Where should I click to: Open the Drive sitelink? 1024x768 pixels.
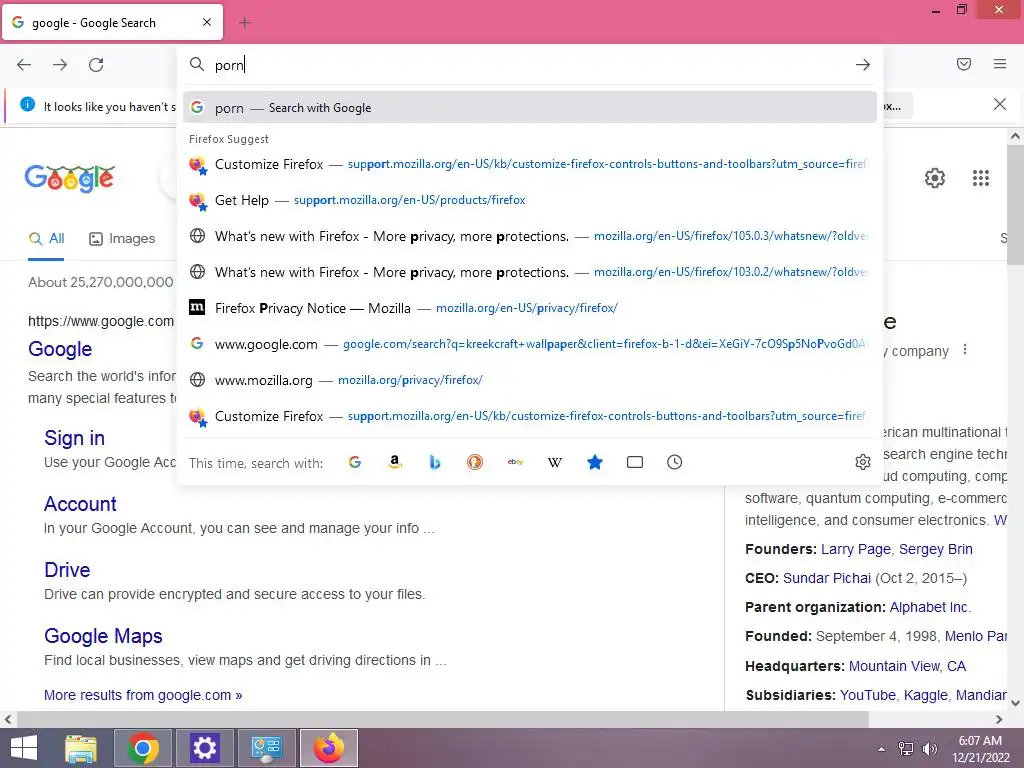point(67,570)
